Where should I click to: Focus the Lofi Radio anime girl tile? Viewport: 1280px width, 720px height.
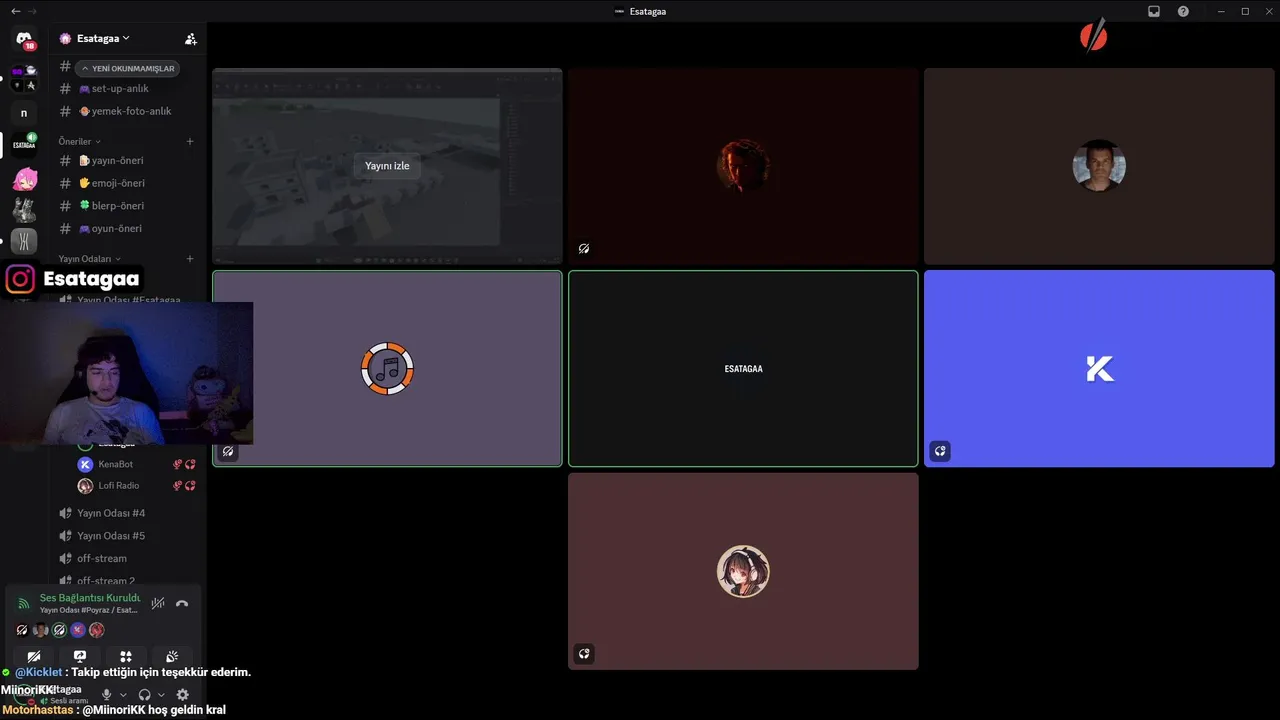pyautogui.click(x=743, y=571)
